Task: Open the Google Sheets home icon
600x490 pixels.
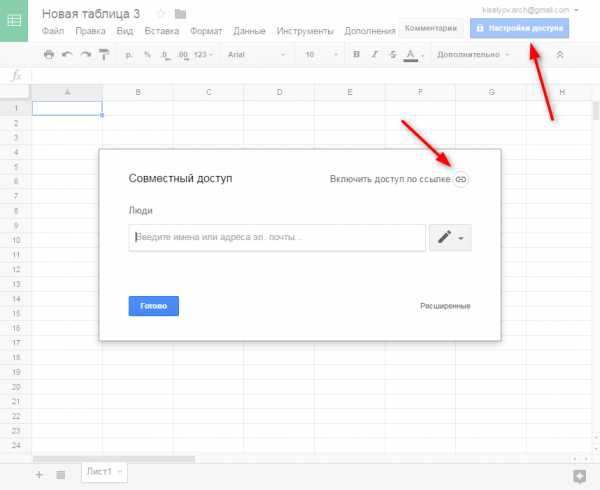Action: (x=14, y=21)
